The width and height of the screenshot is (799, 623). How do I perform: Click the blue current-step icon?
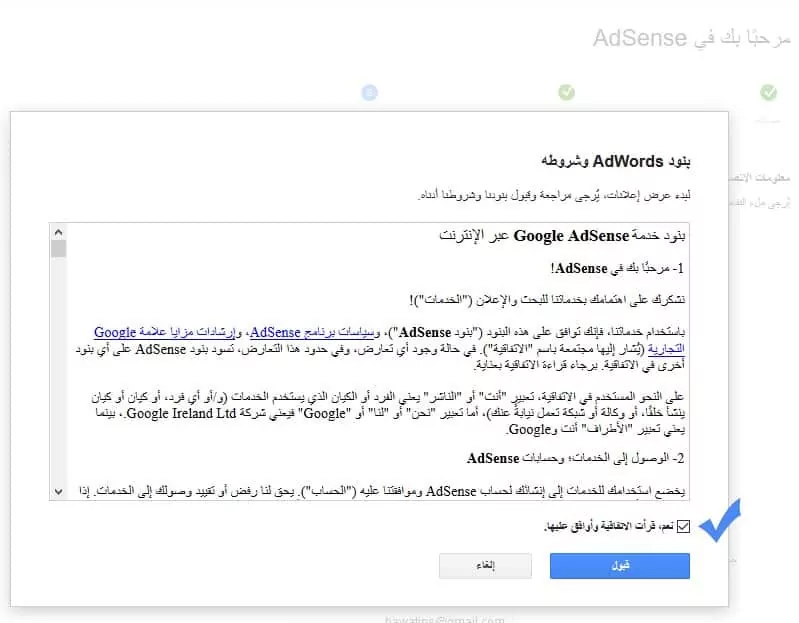coord(369,93)
